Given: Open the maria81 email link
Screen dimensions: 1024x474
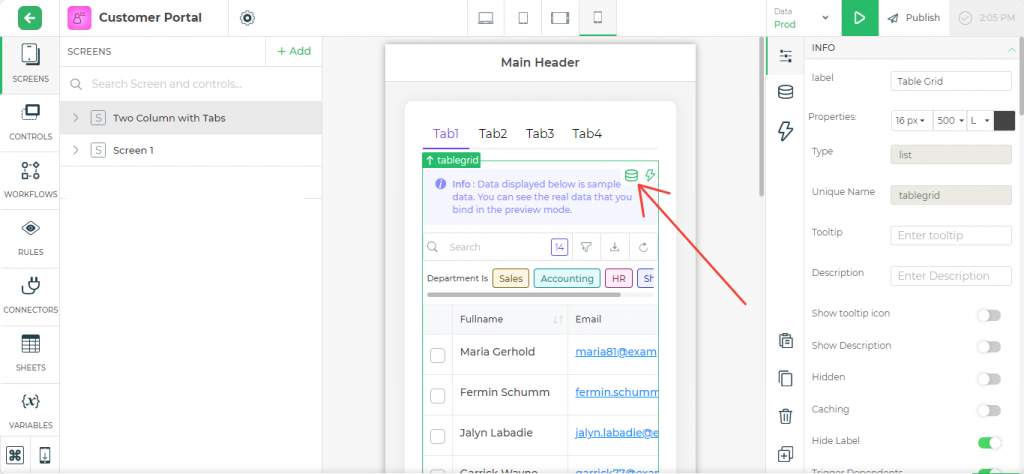Looking at the screenshot, I should click(615, 352).
